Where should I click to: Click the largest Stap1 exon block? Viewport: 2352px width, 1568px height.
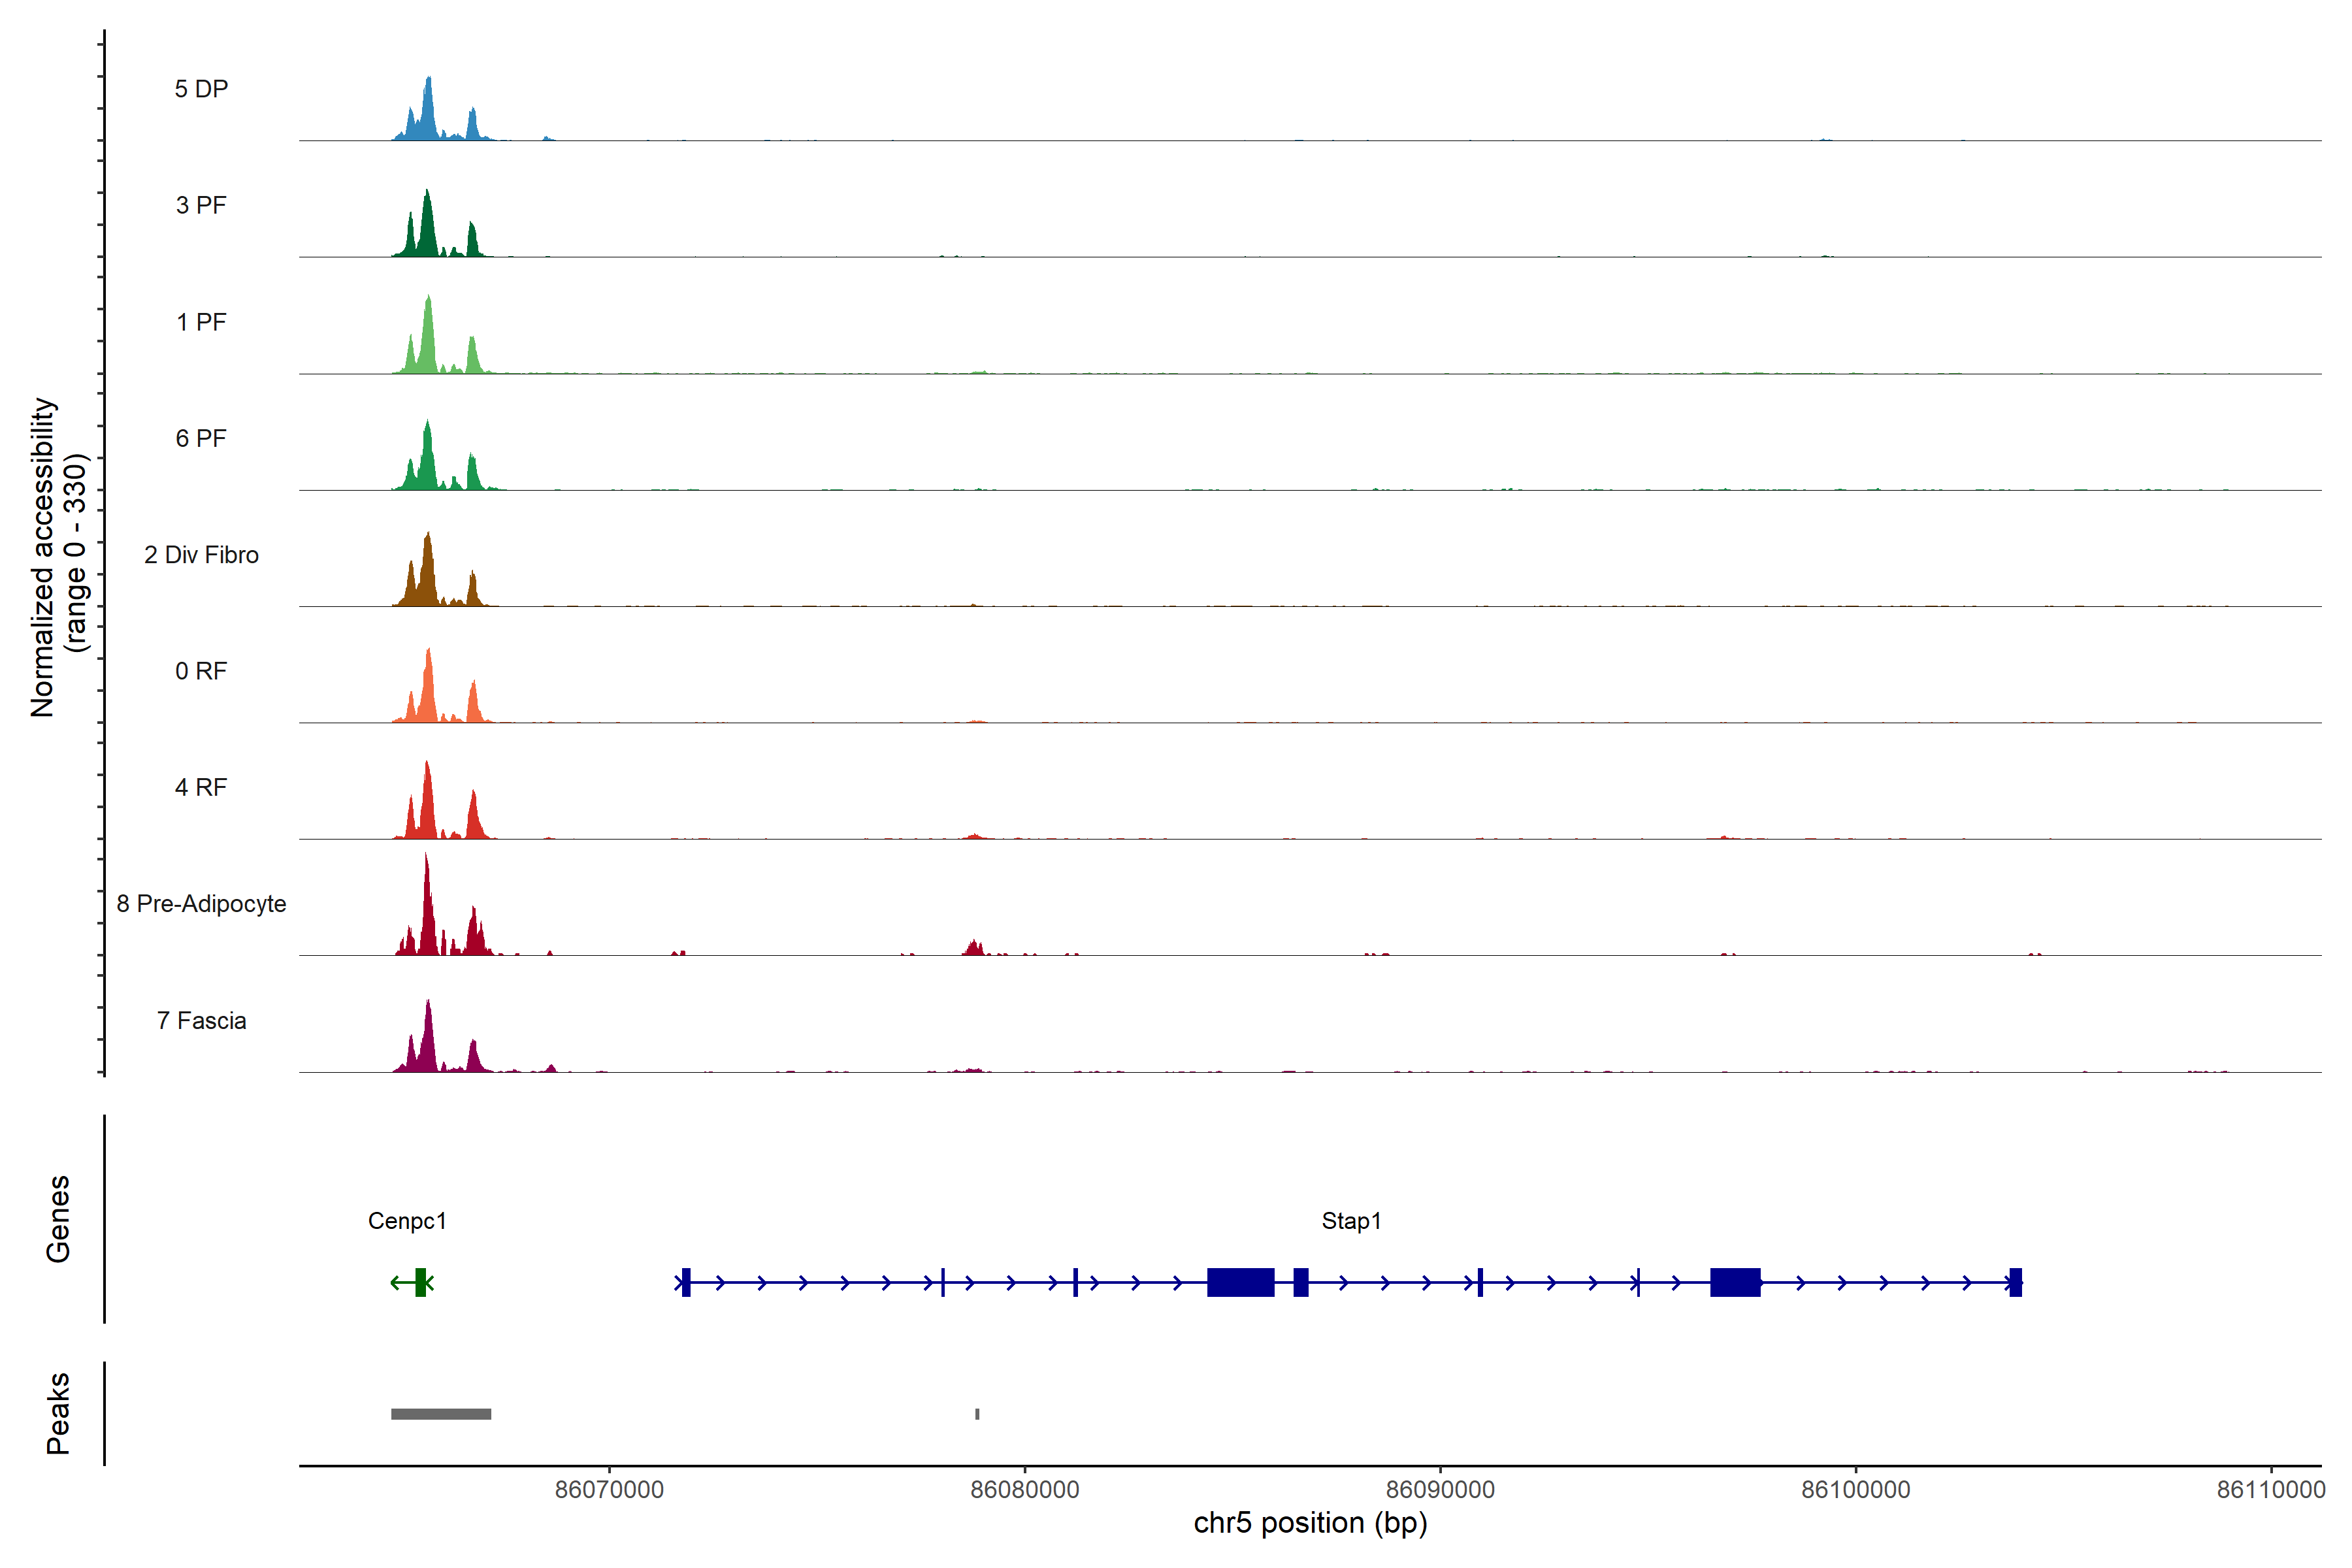tap(1240, 1282)
